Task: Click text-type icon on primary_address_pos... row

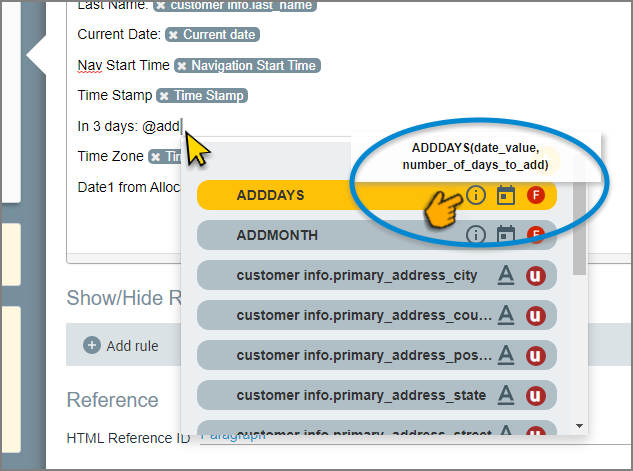Action: (x=506, y=355)
